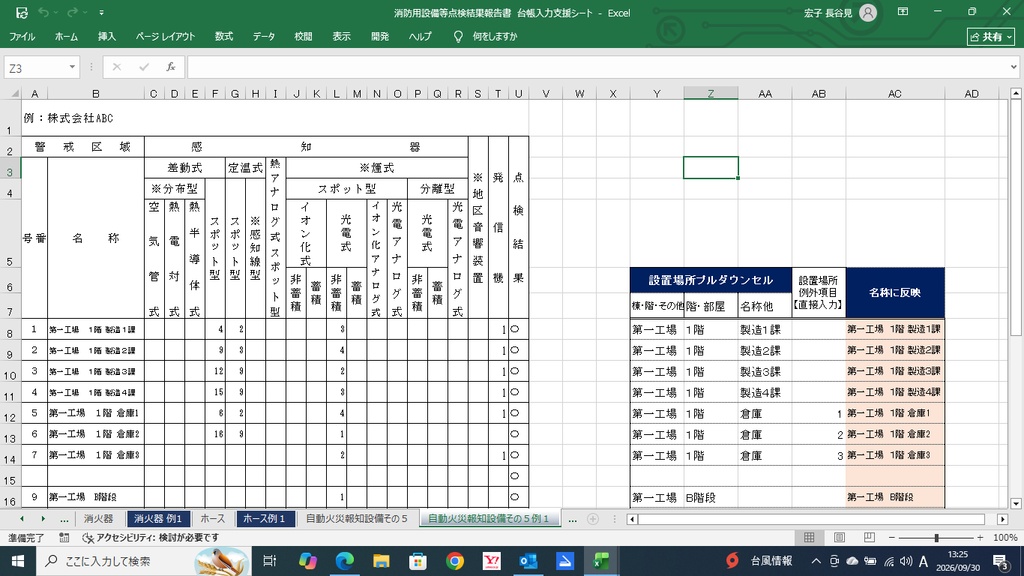Viewport: 1024px width, 576px height.
Task: Open Google Chrome from taskbar
Action: click(x=455, y=561)
